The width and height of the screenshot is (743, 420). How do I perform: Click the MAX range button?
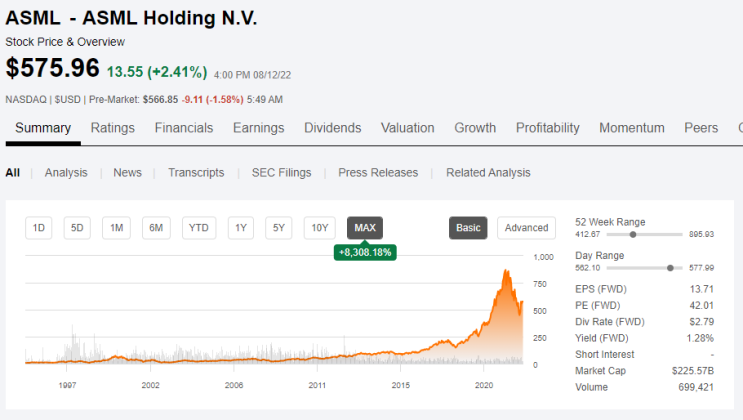pyautogui.click(x=365, y=228)
